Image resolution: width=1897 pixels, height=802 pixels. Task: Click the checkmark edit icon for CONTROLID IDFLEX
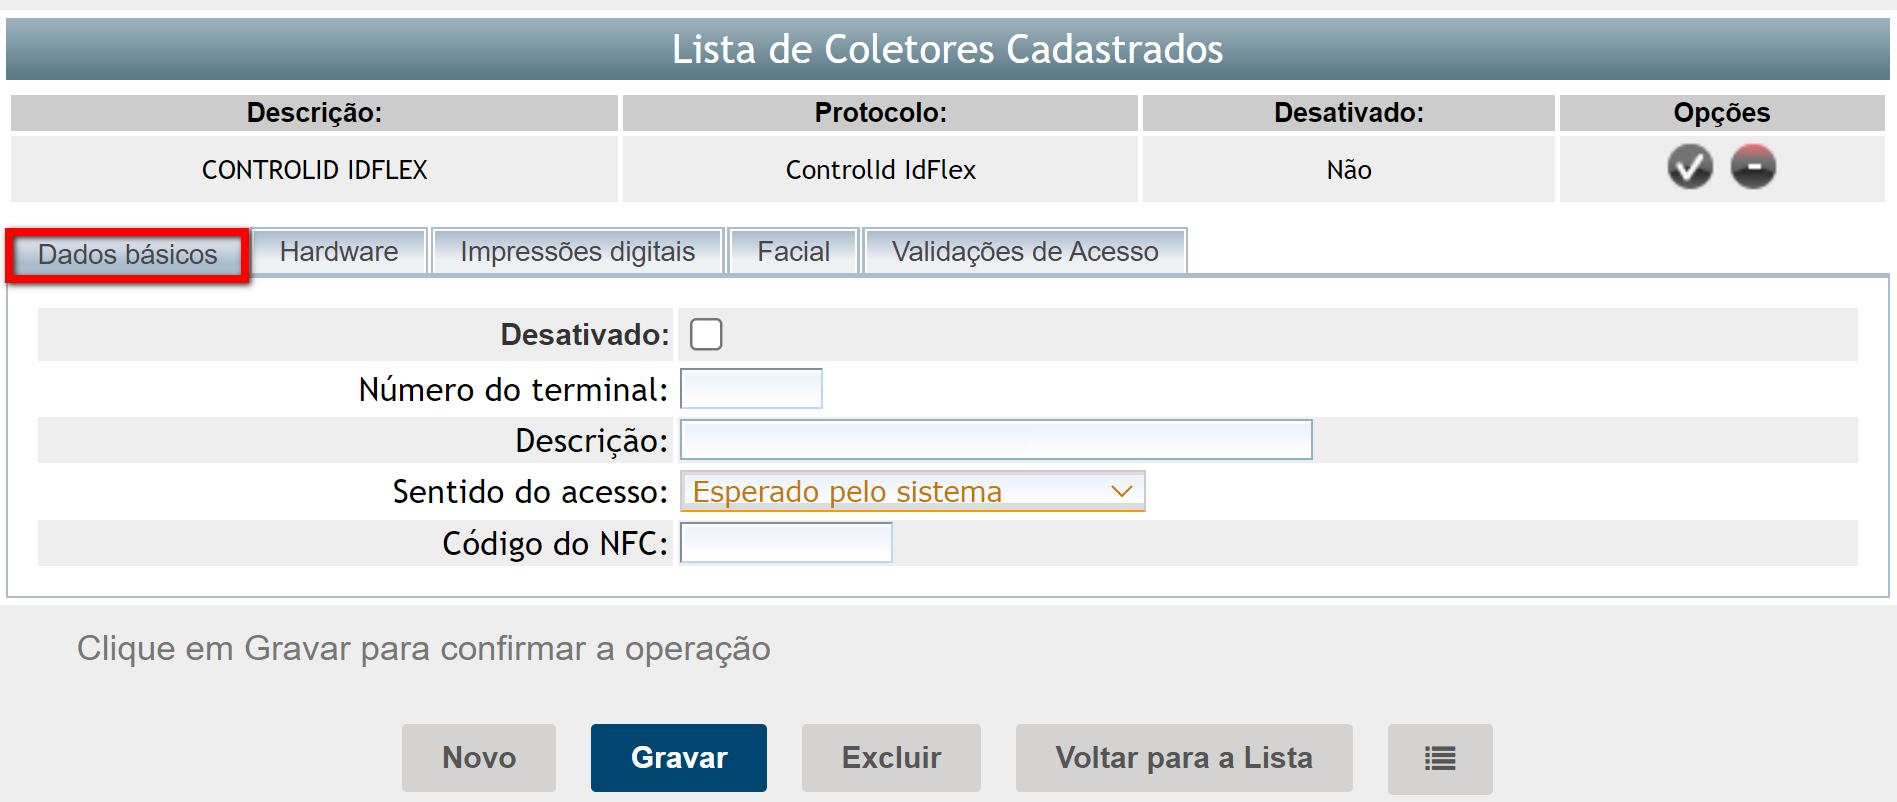point(1690,167)
